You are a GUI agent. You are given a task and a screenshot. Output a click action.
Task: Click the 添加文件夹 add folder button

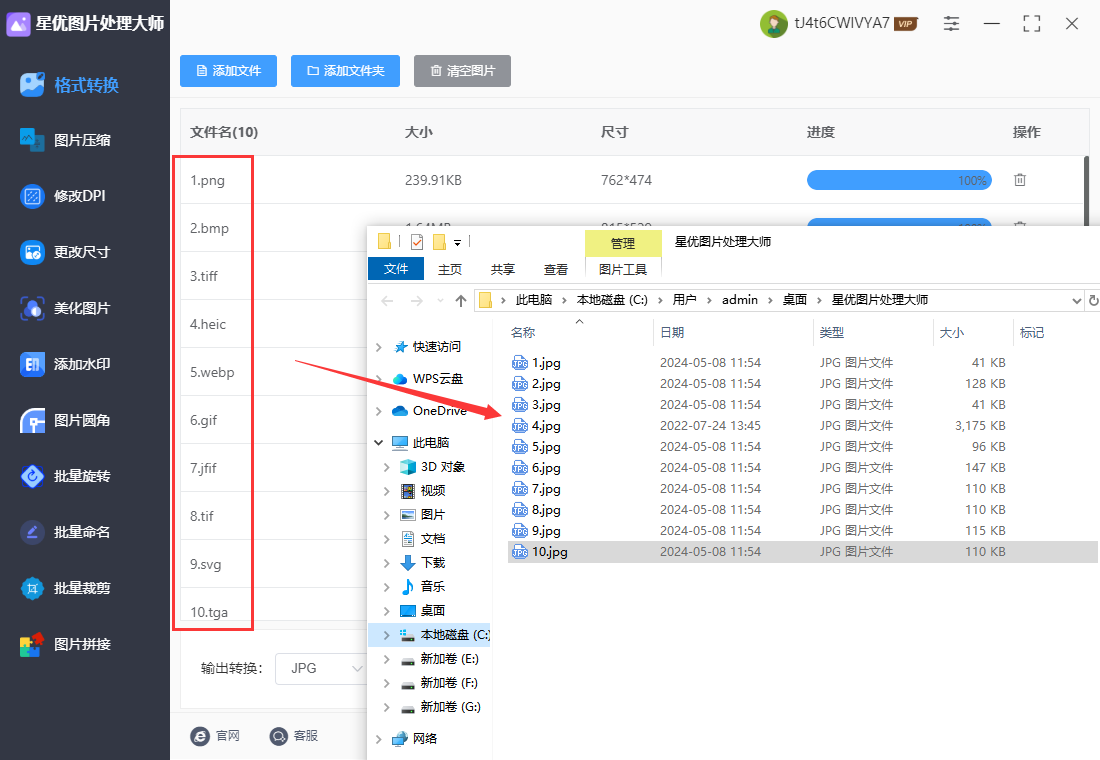pos(345,71)
